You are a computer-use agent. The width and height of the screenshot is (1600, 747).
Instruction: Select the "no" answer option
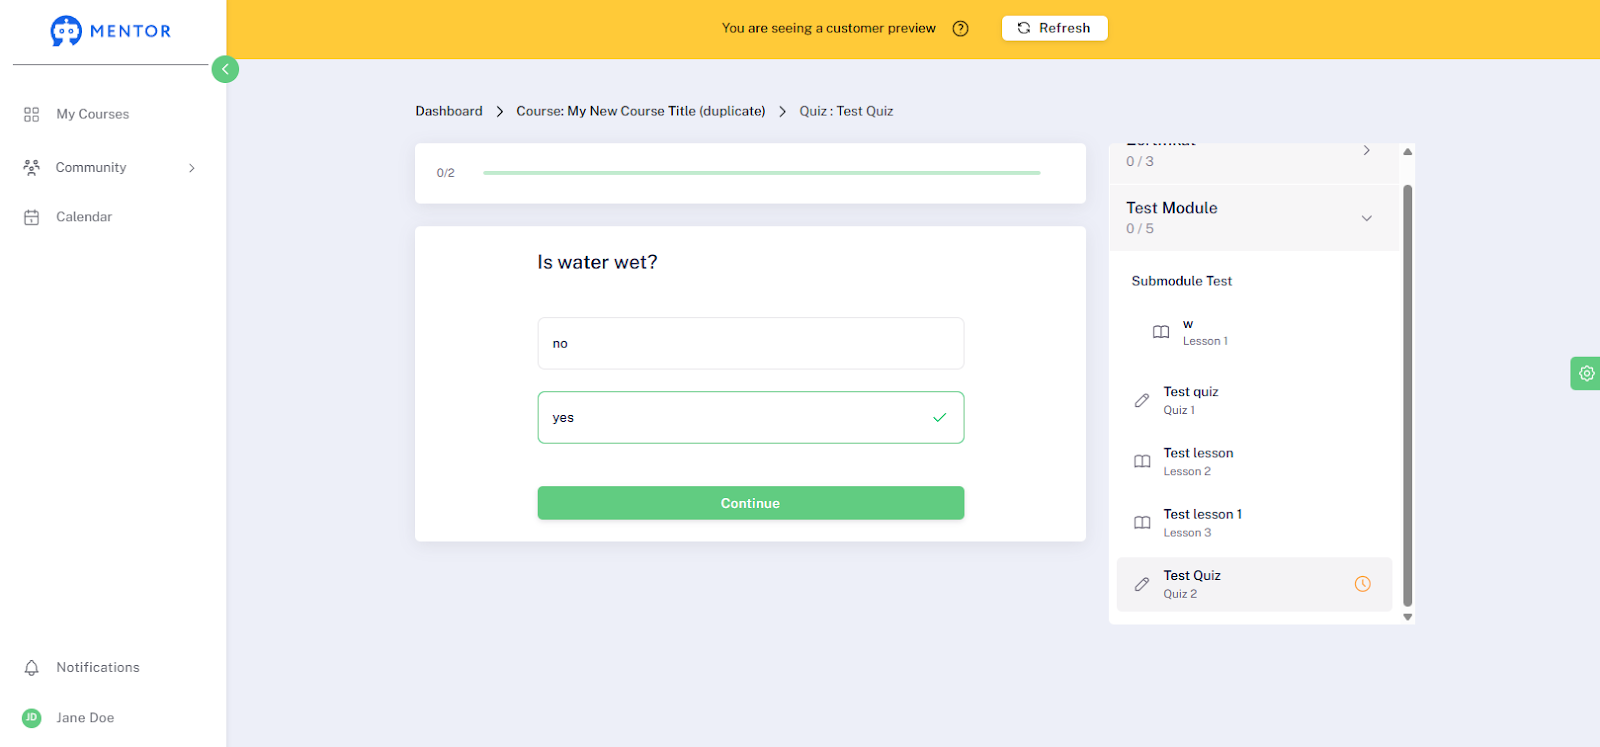click(751, 343)
